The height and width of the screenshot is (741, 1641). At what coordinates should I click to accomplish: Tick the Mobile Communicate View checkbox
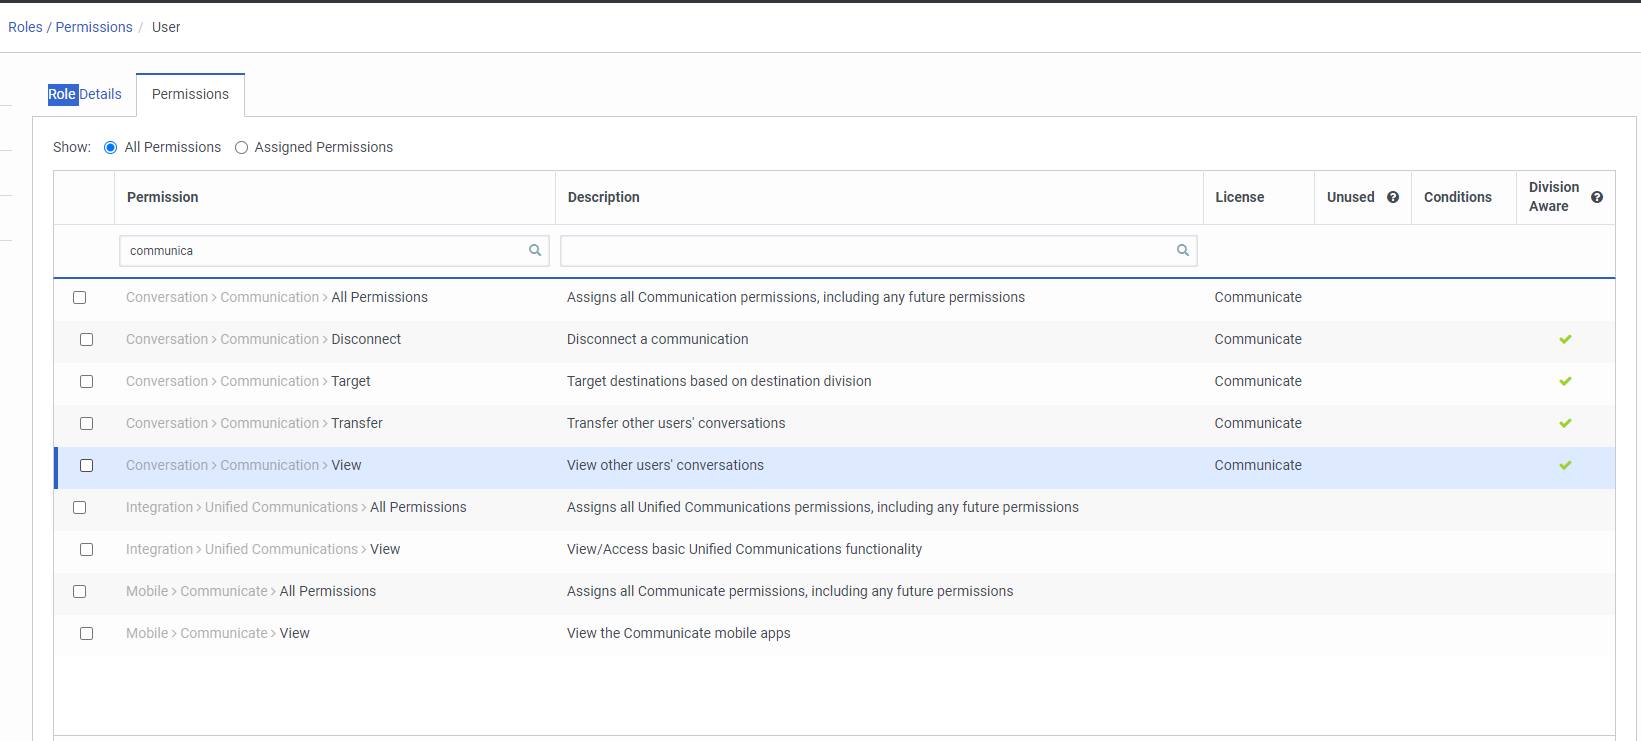click(x=87, y=634)
